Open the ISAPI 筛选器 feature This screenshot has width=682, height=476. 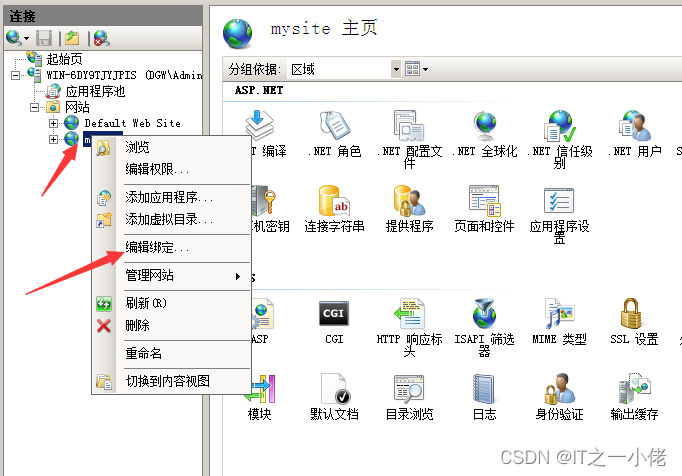[485, 326]
